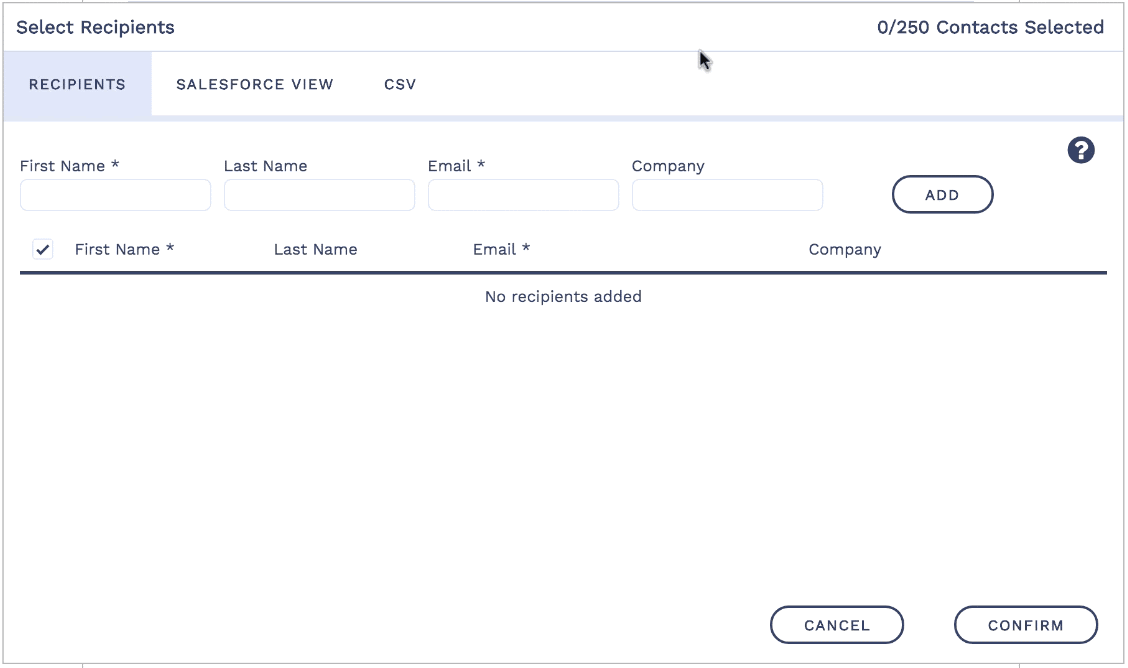The height and width of the screenshot is (668, 1128).
Task: Click the Last Name table column header
Action: coord(315,250)
